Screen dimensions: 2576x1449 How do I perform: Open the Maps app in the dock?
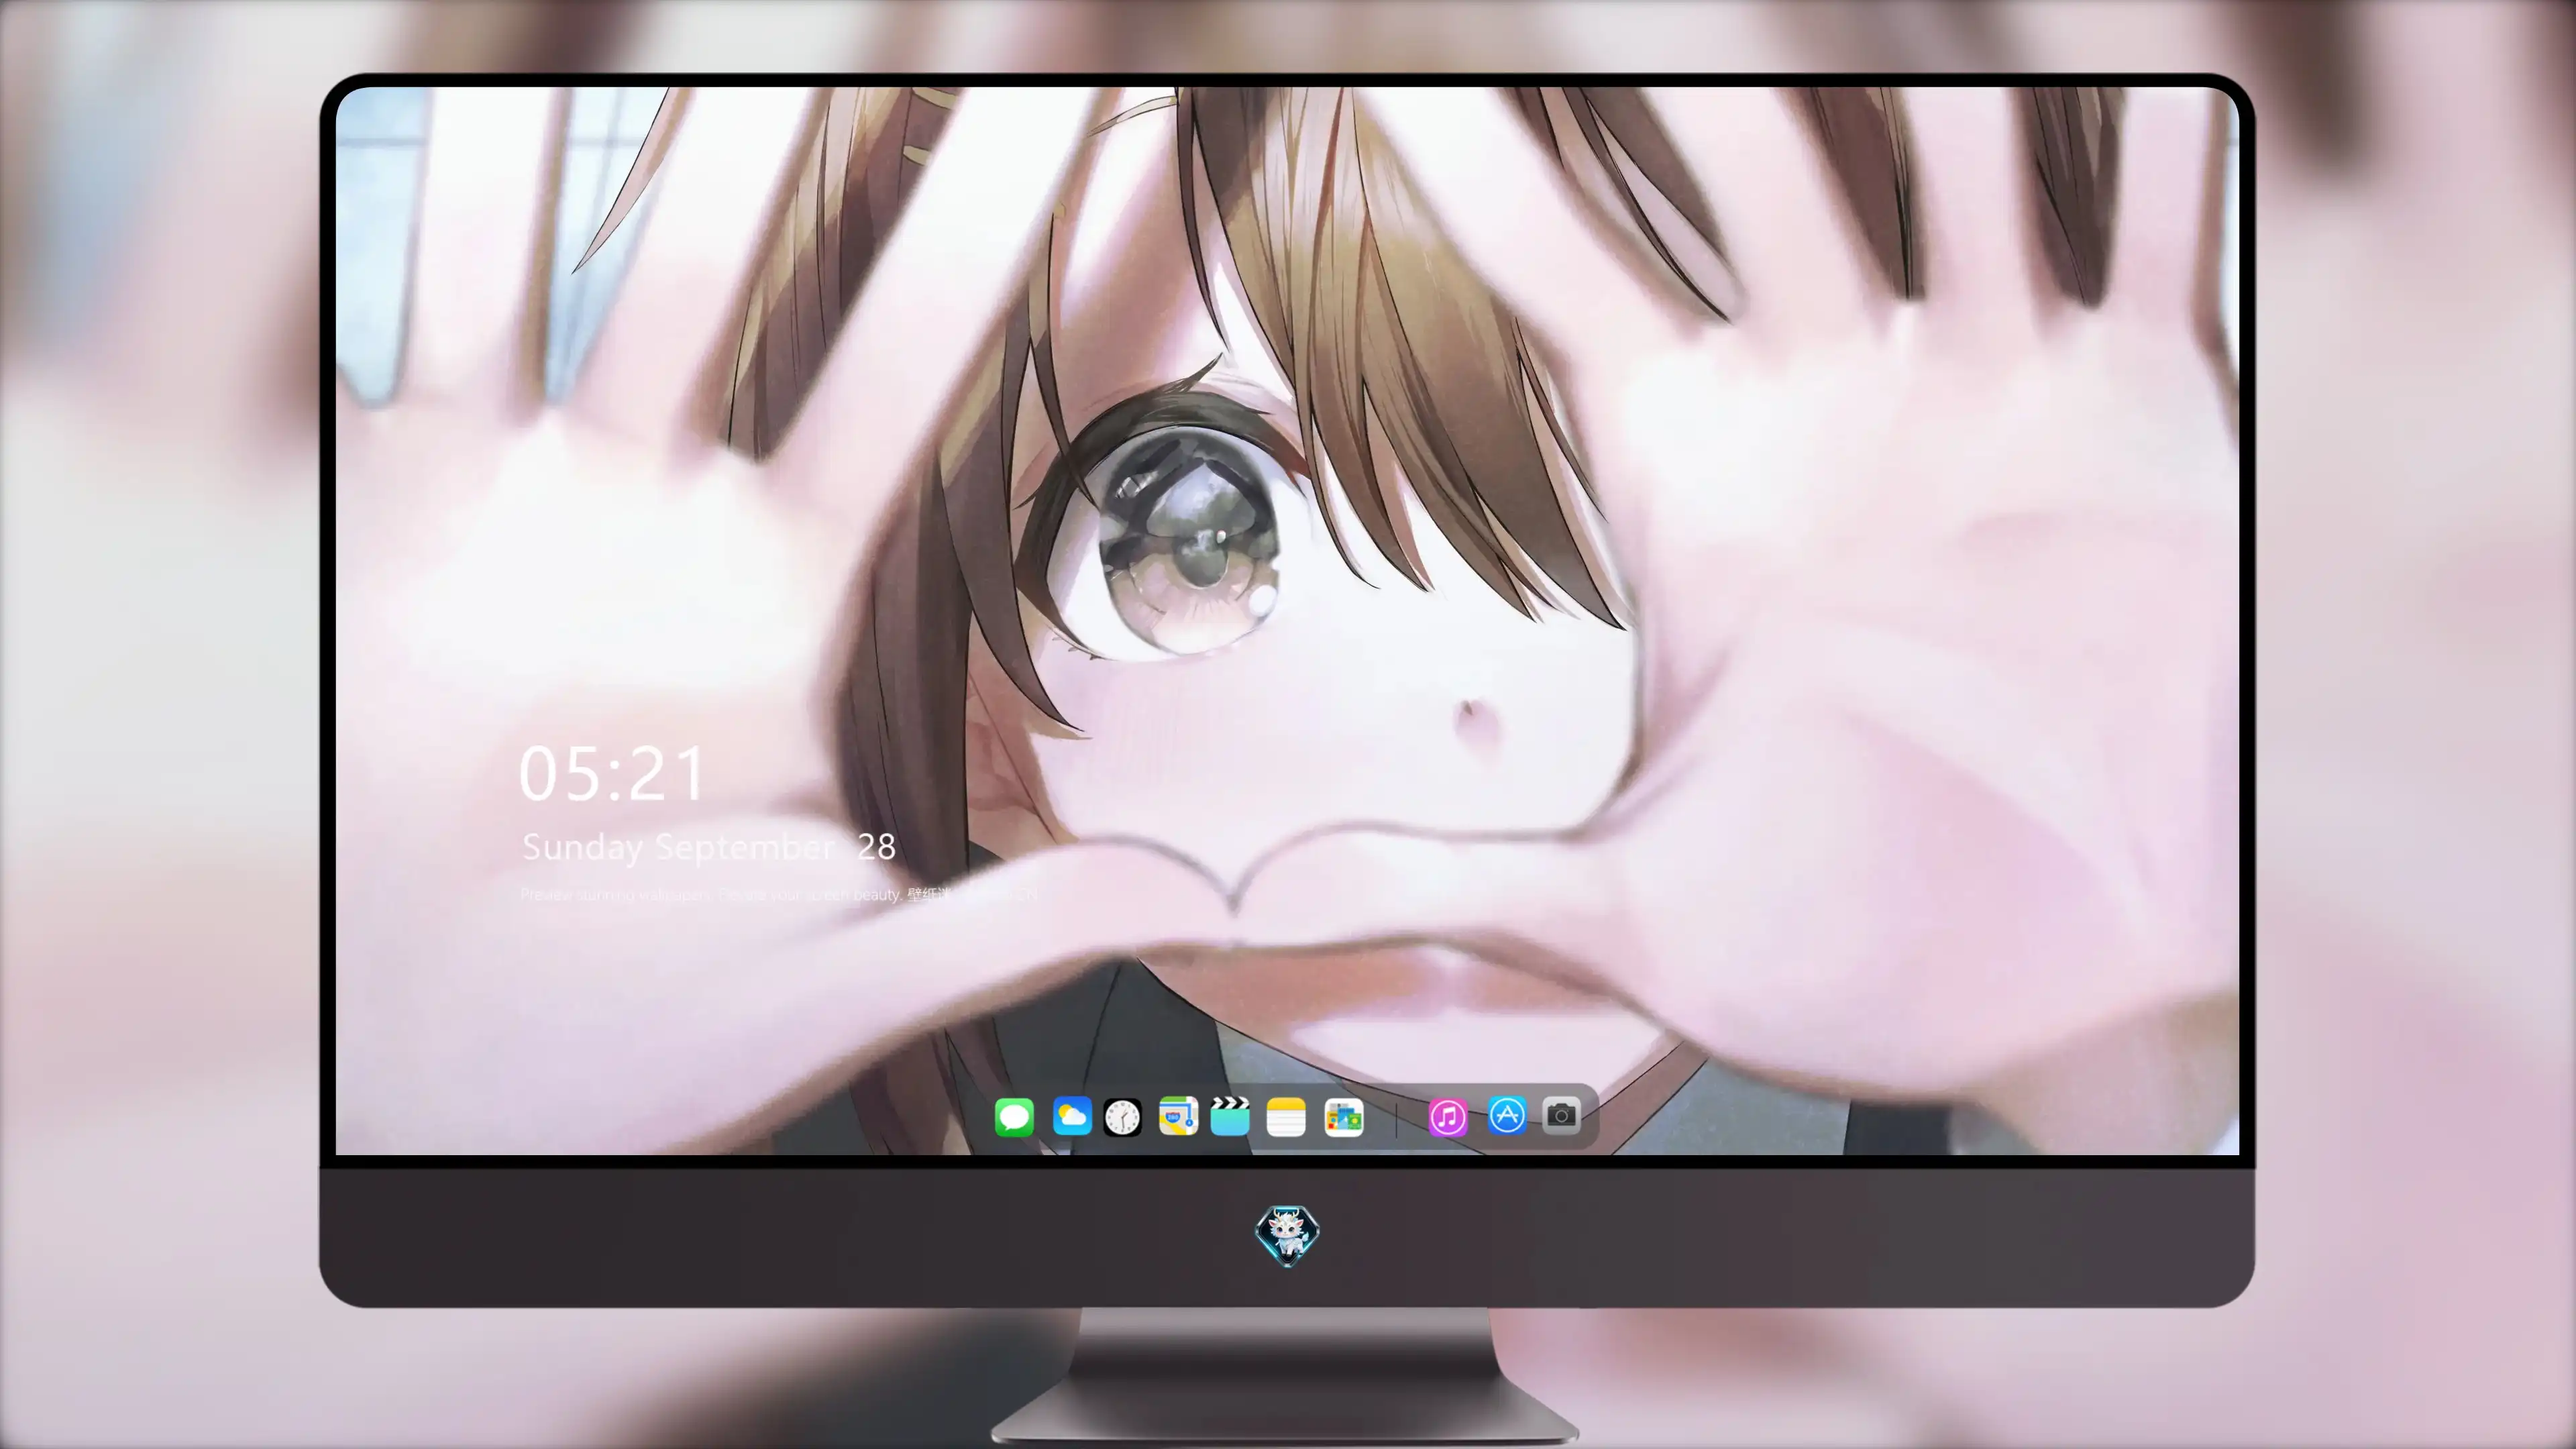tap(1178, 1116)
